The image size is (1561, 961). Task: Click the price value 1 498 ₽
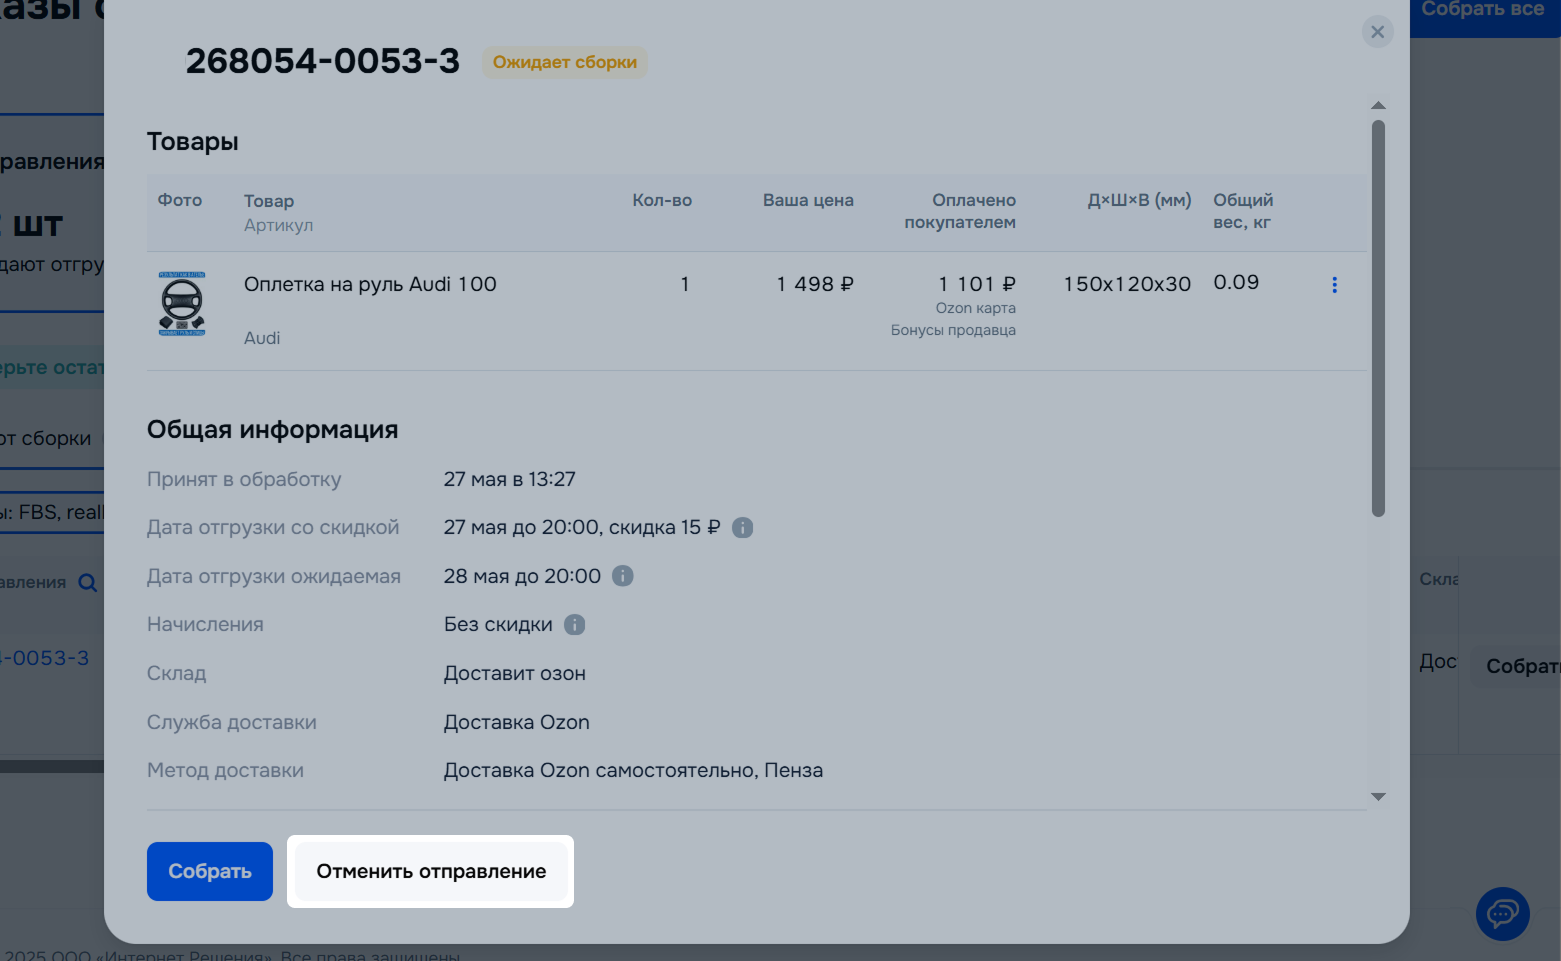[815, 284]
